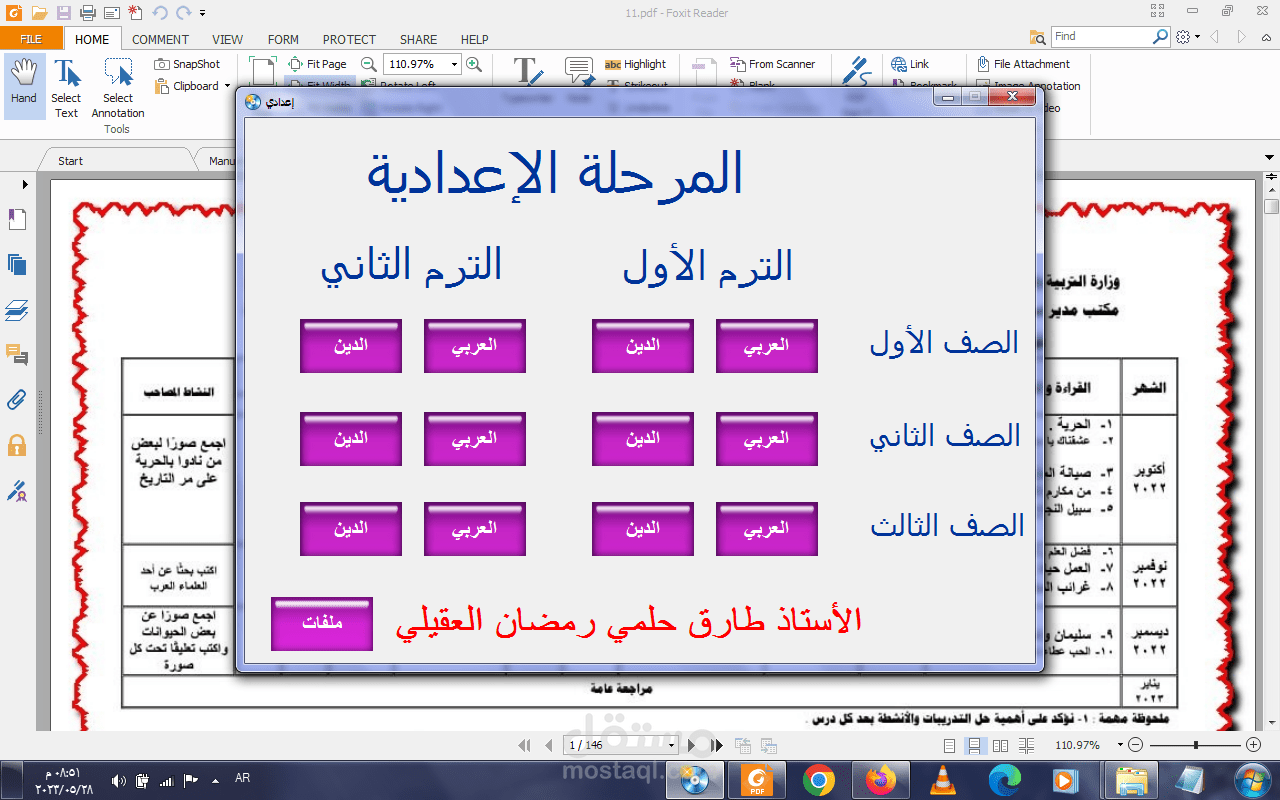Viewport: 1280px width, 800px height.
Task: Open the Digital Signatures side panel
Action: click(x=17, y=490)
